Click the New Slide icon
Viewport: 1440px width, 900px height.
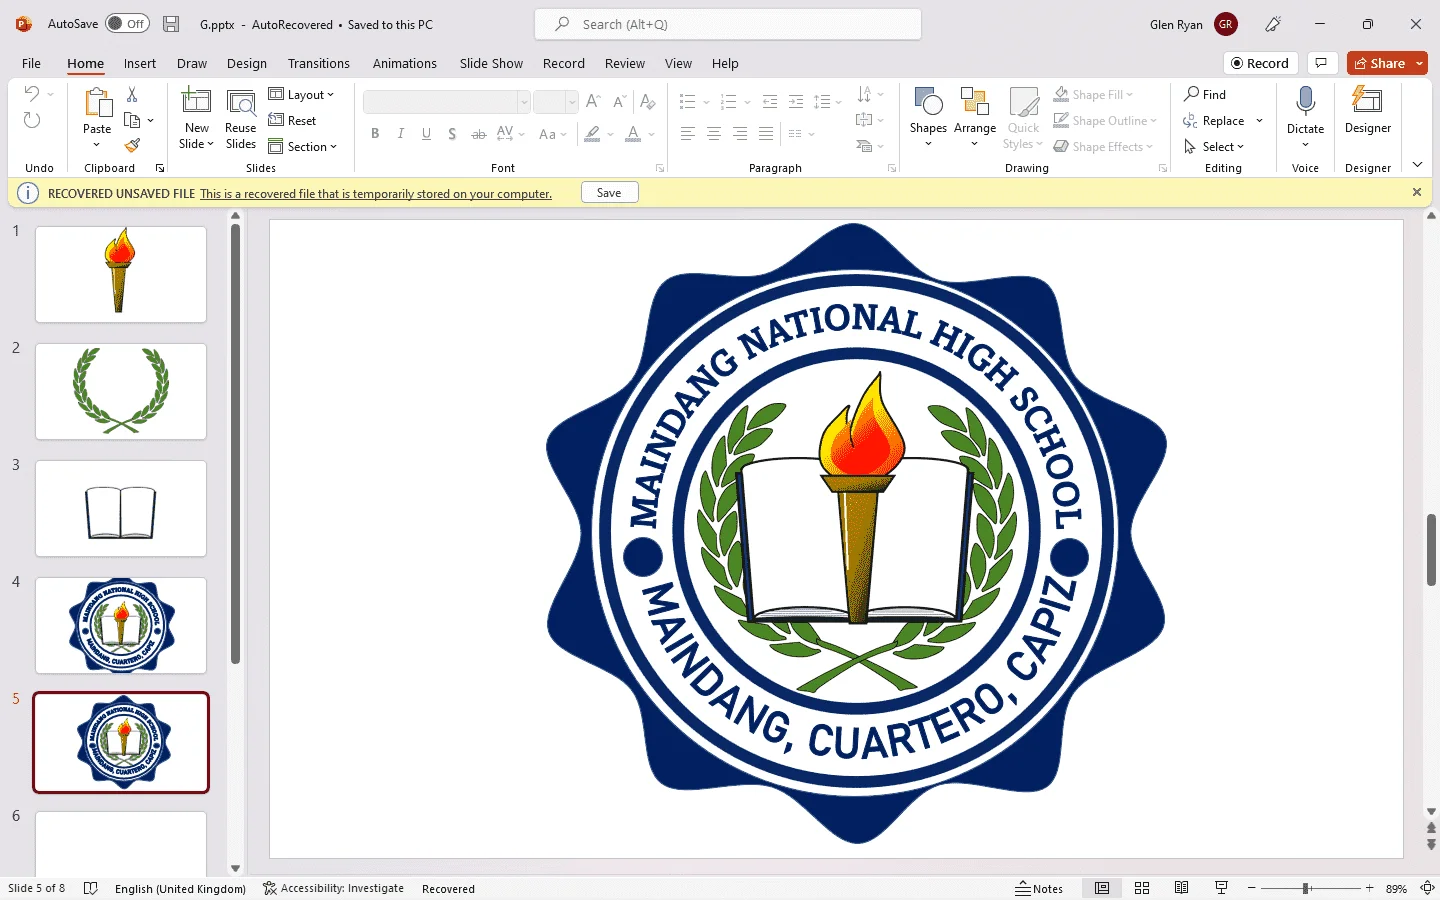[196, 101]
